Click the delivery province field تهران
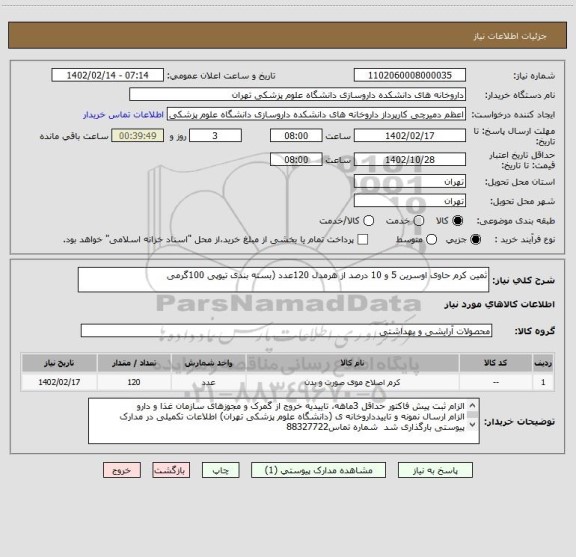The height and width of the screenshot is (557, 576). [410, 182]
